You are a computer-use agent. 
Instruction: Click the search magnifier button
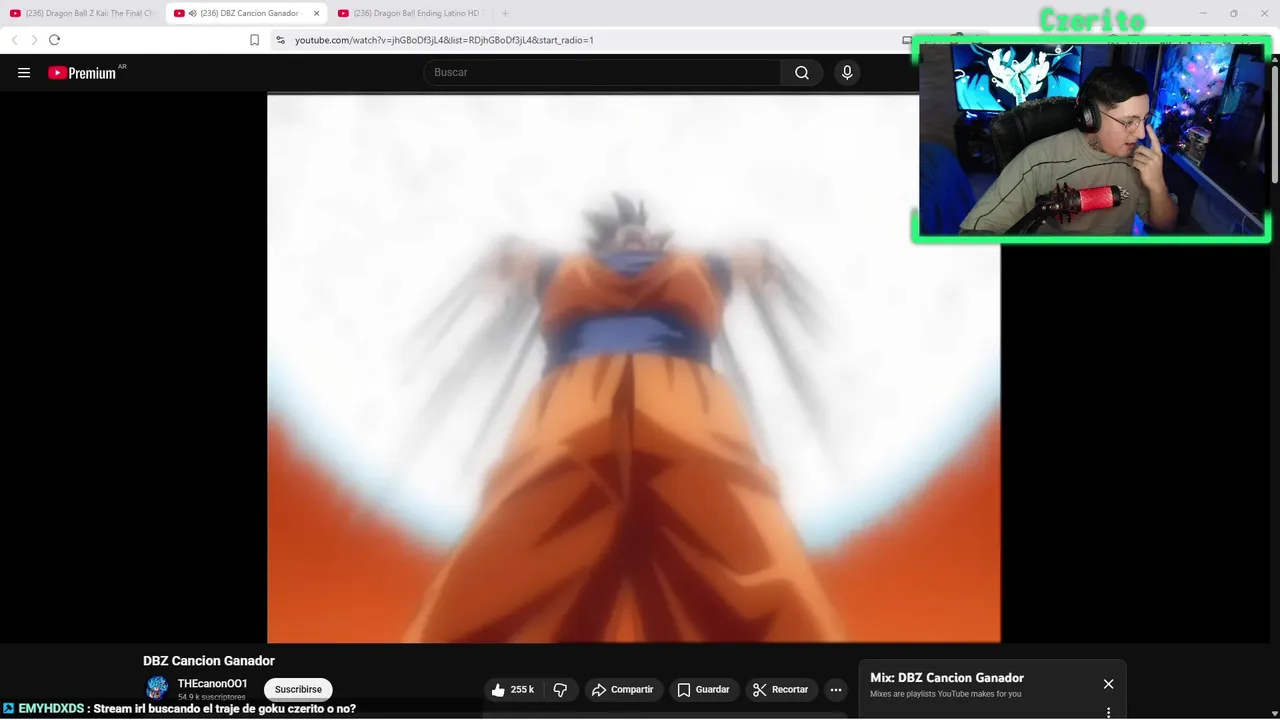[802, 72]
